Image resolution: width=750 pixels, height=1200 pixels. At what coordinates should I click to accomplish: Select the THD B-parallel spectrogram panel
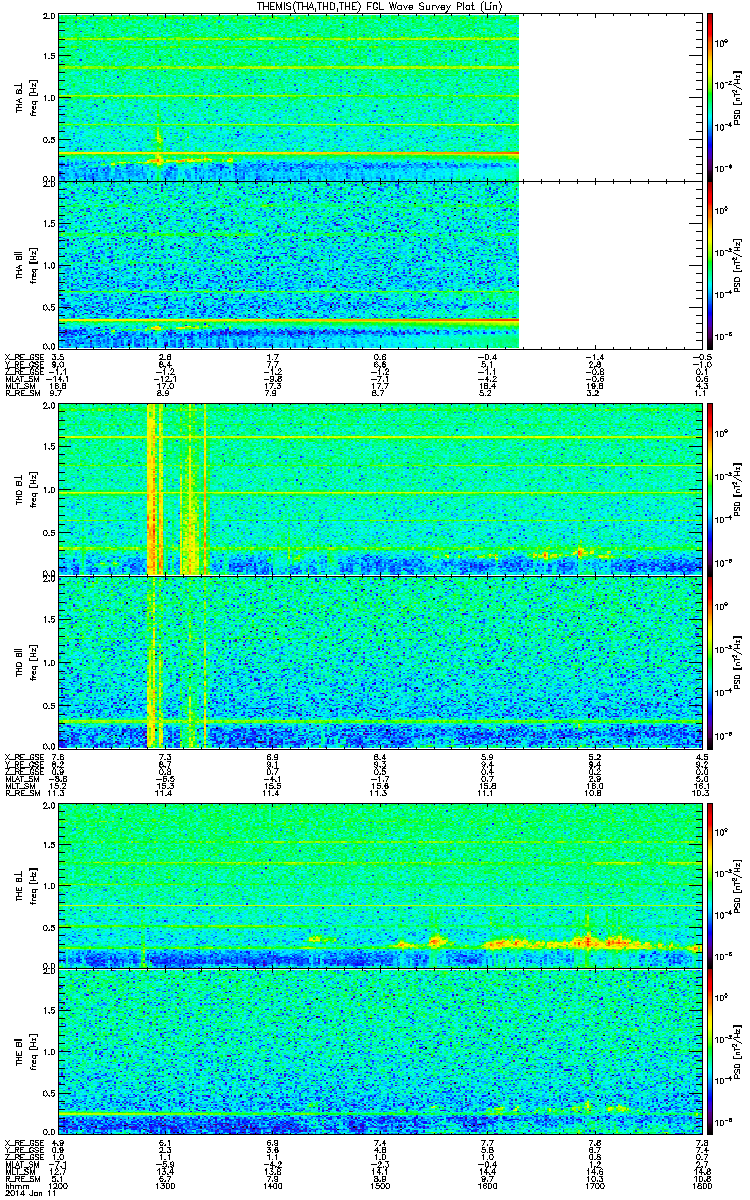tap(380, 661)
